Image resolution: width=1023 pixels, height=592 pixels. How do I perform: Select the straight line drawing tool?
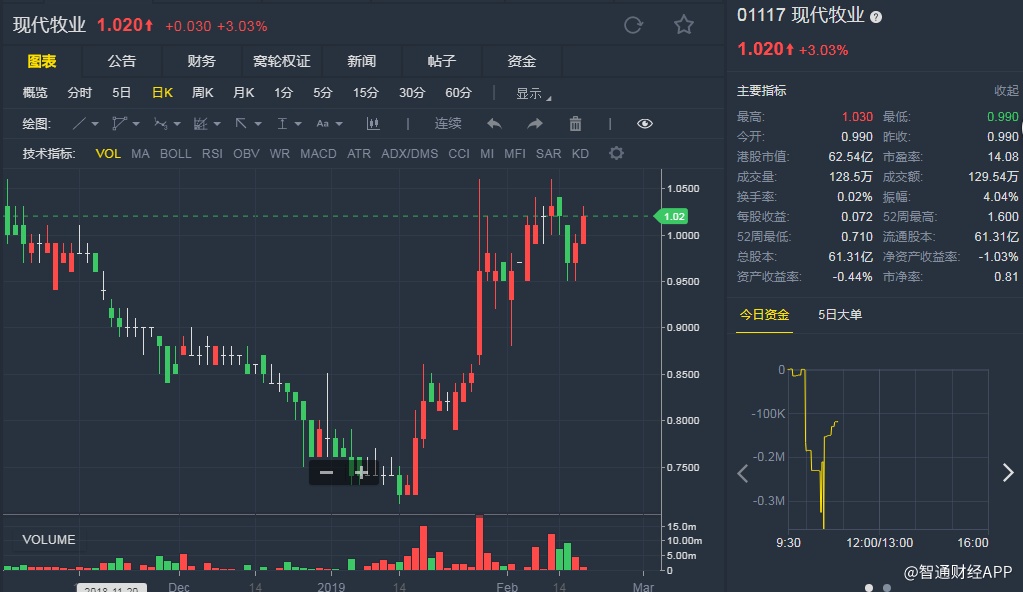(x=79, y=123)
